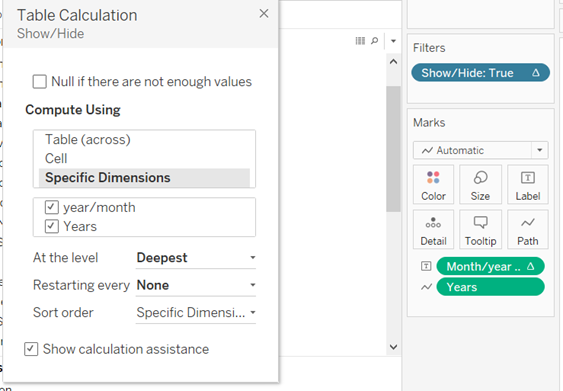Open the Restarting every dropdown
The height and width of the screenshot is (391, 563).
(x=196, y=285)
